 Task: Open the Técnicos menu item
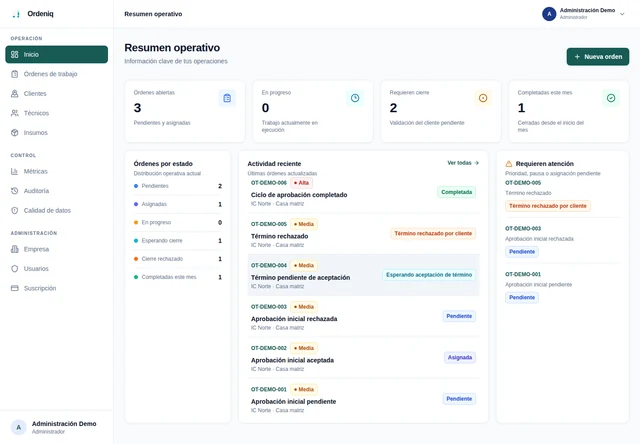56,113
